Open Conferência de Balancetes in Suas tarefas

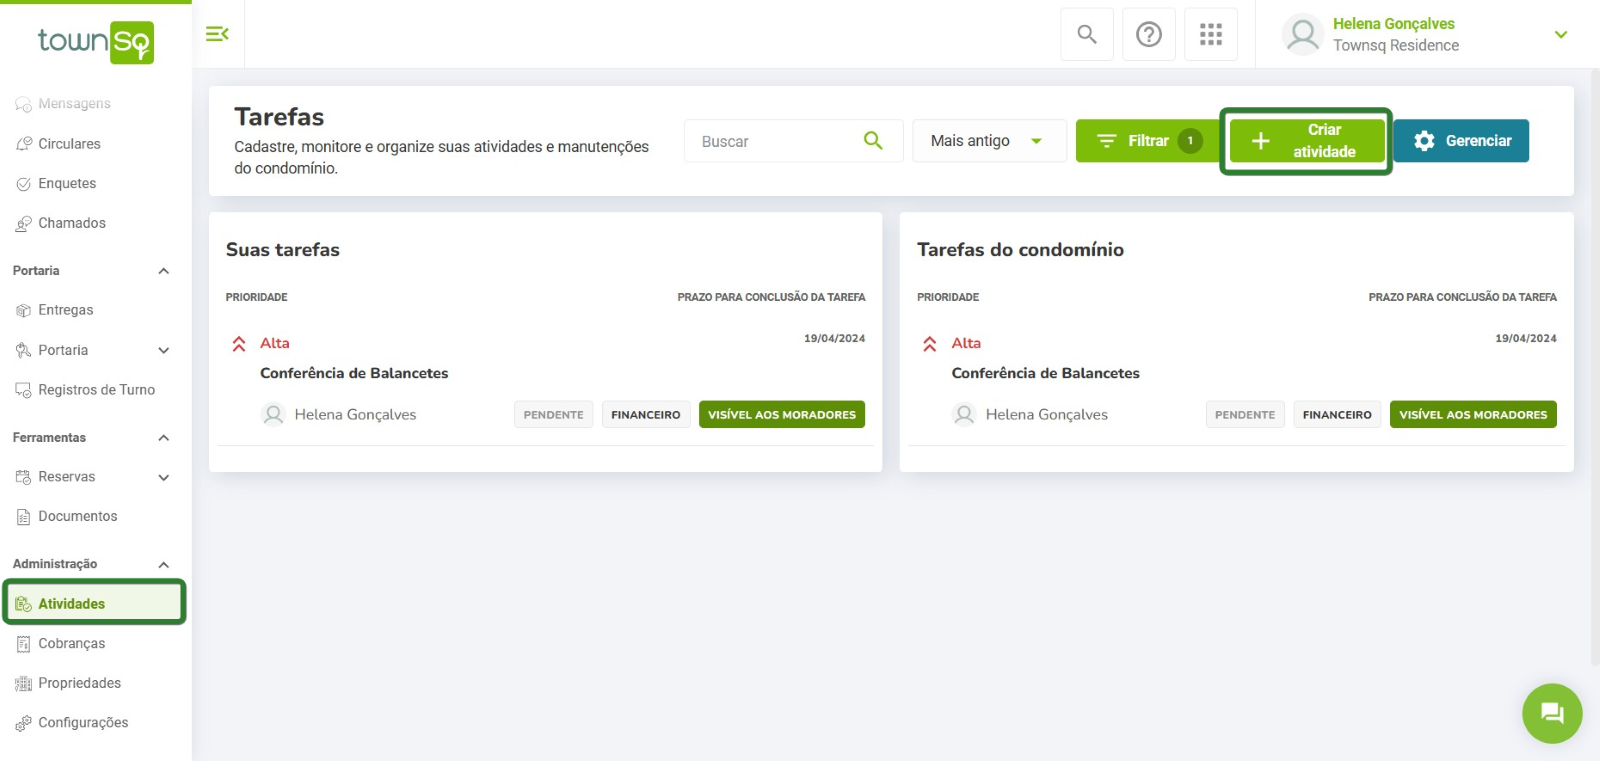[354, 373]
